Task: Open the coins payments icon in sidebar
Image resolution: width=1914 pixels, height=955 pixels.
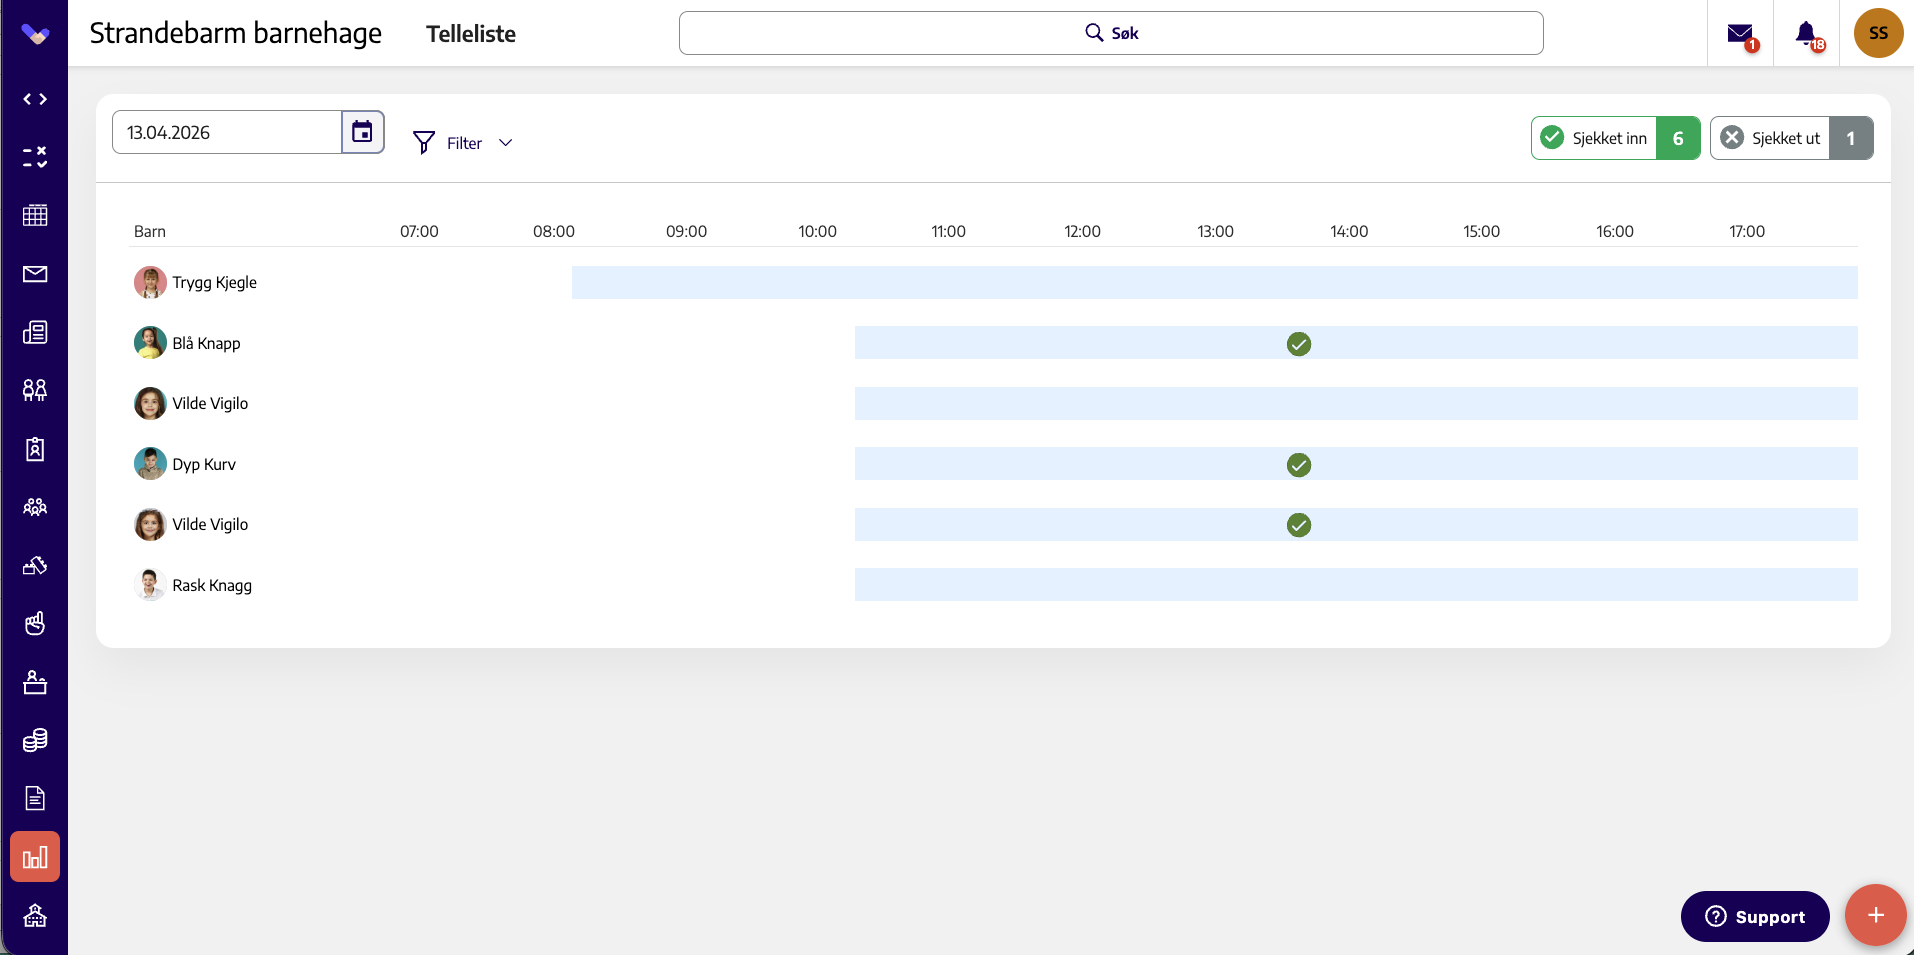Action: click(x=35, y=740)
